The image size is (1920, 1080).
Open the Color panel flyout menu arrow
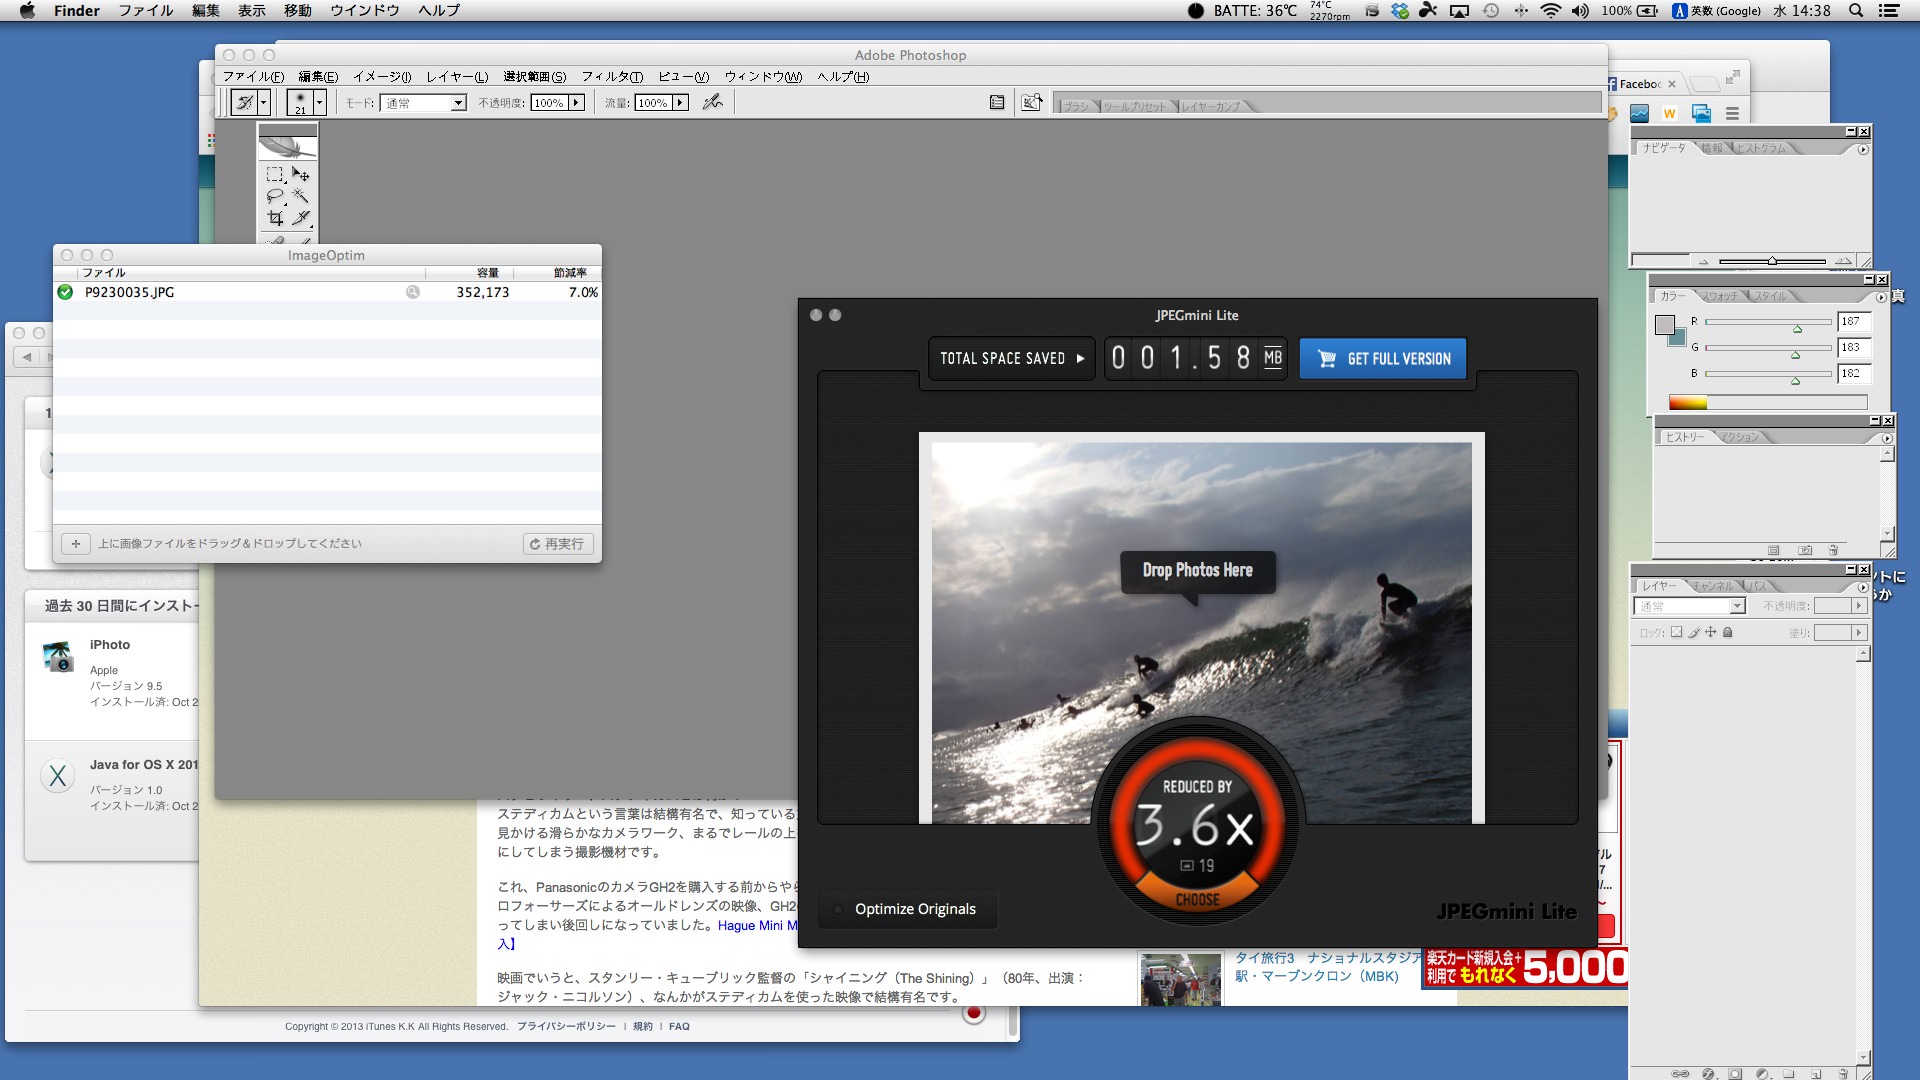click(1881, 298)
